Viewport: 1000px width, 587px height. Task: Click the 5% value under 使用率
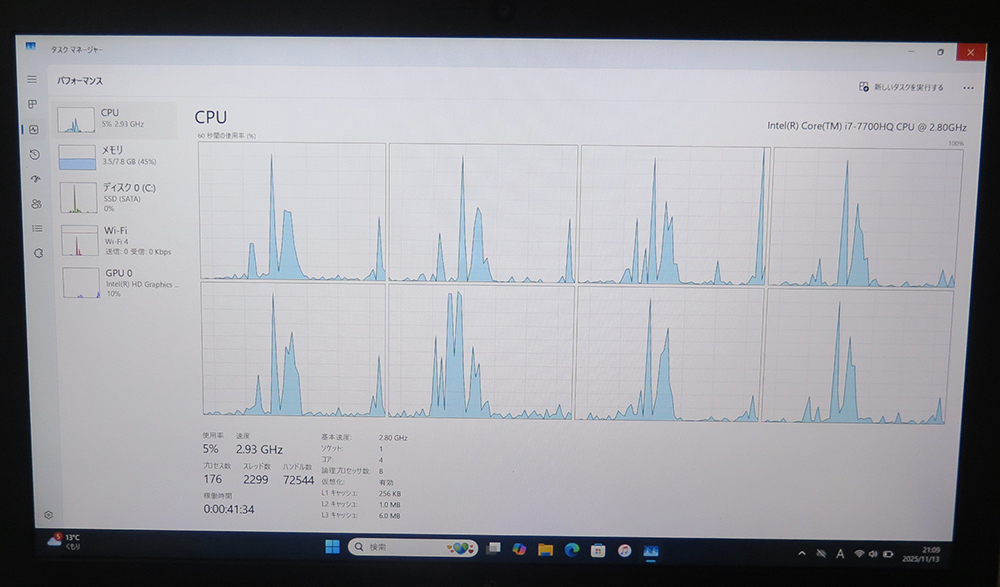pos(210,449)
